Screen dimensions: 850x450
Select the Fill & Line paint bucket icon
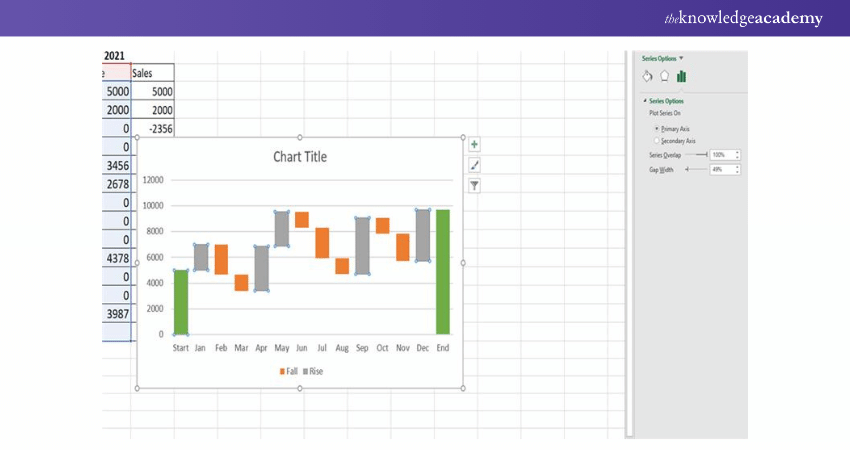(x=647, y=76)
